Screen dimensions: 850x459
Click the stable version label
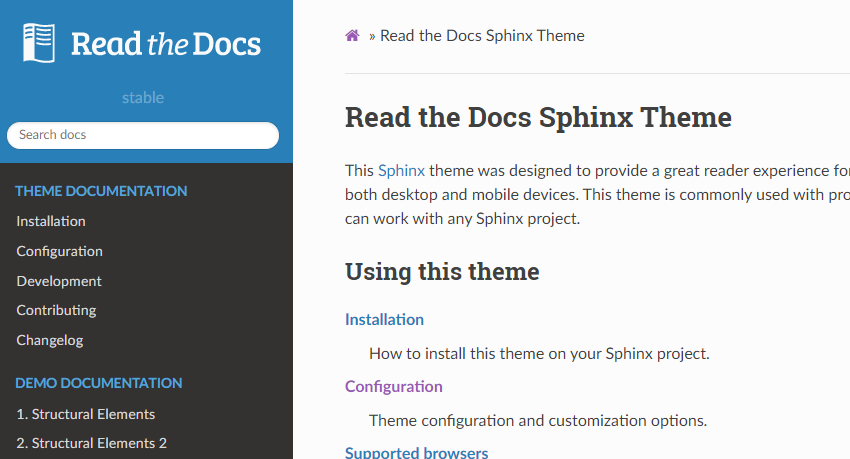pyautogui.click(x=143, y=98)
